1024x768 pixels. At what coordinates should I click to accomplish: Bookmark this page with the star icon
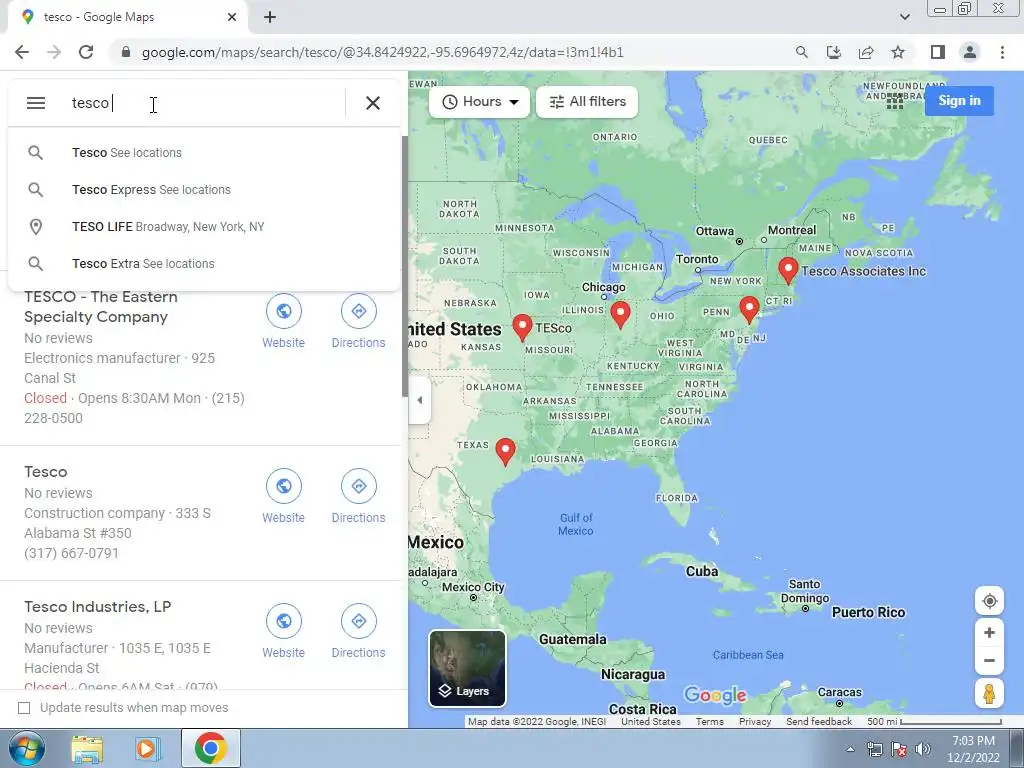click(898, 52)
